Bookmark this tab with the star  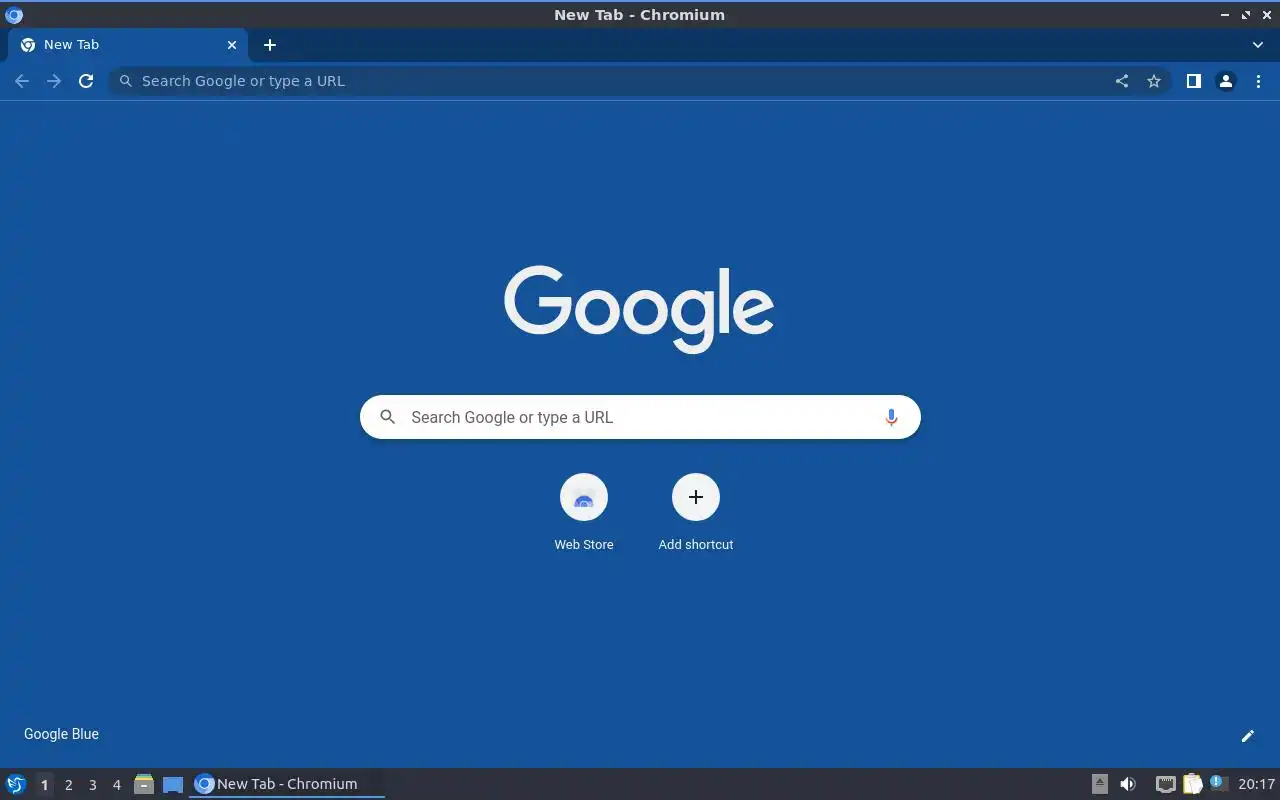point(1154,81)
